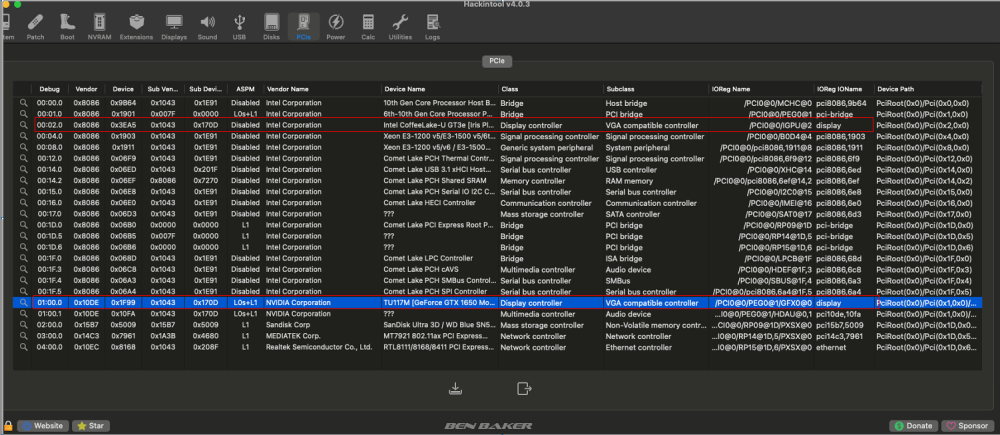Screen dimensions: 1000x435
Task: Open the Extensions toolbar section
Action: (136, 26)
